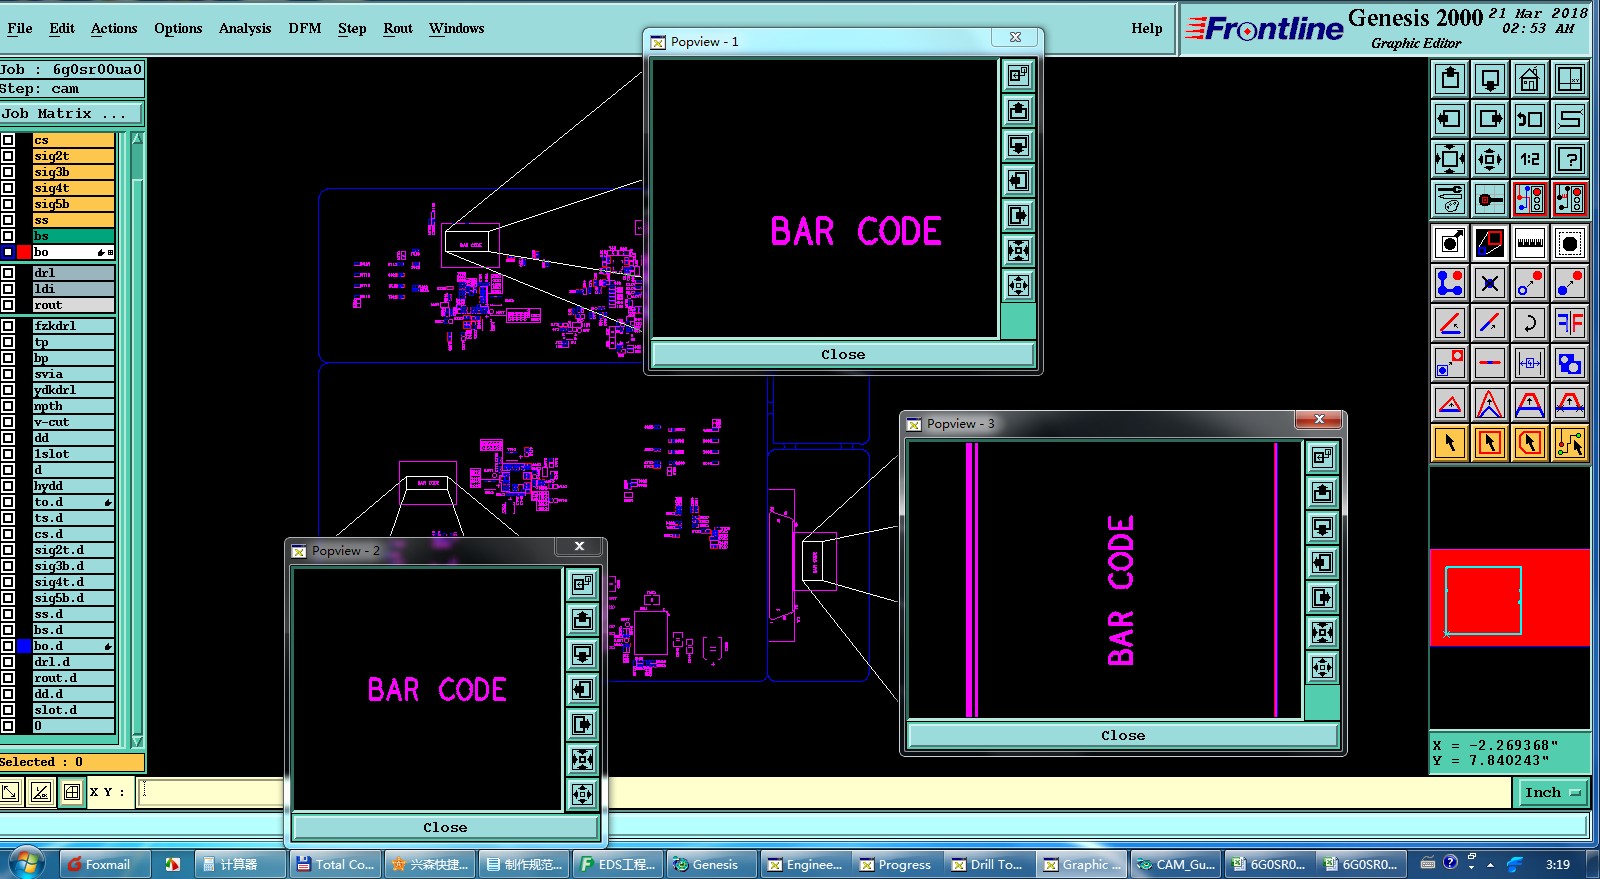Click the layer list scroll up arrow
Image resolution: width=1600 pixels, height=879 pixels.
(x=137, y=140)
